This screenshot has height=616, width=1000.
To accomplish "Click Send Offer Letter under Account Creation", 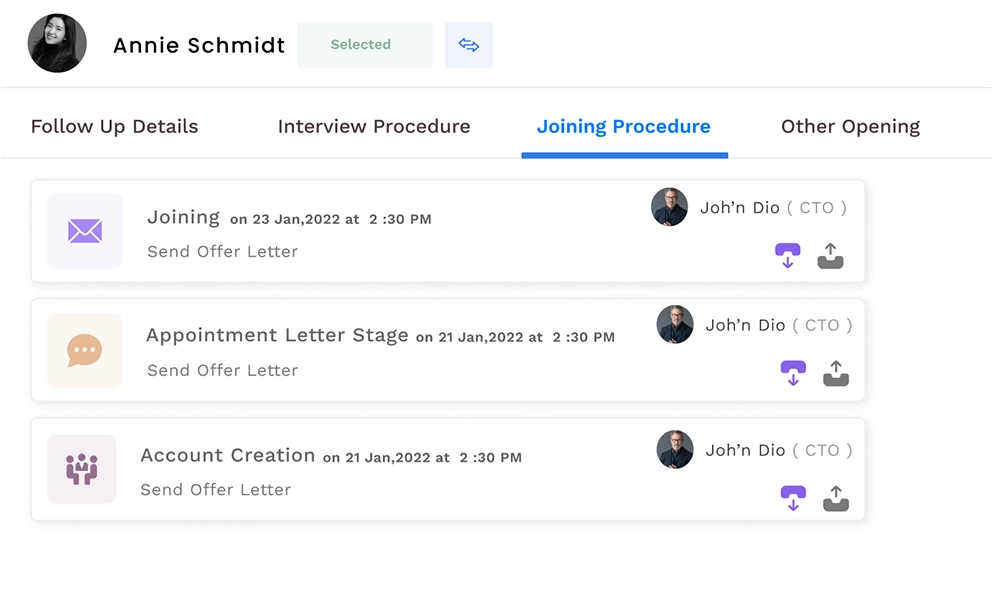I will point(216,489).
